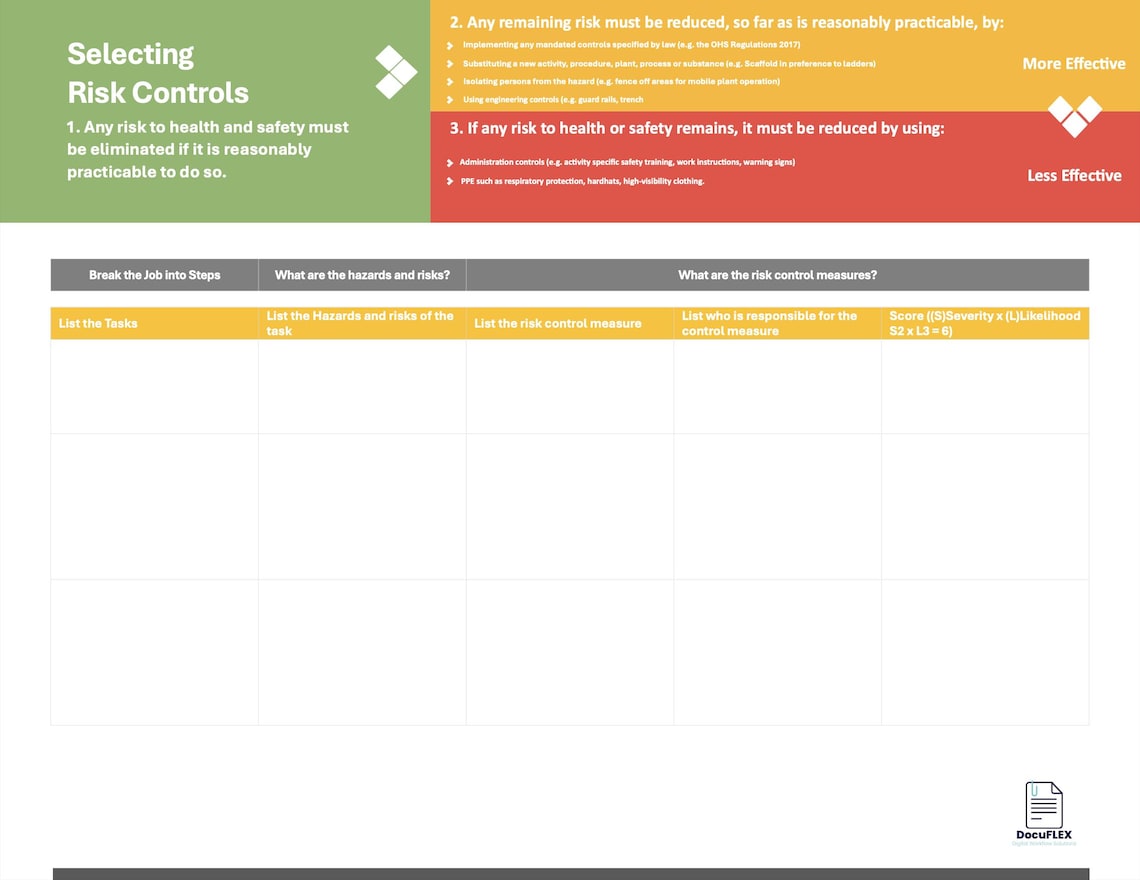Select the What are the hazards and risks? header
This screenshot has height=880, width=1140.
pos(362,274)
